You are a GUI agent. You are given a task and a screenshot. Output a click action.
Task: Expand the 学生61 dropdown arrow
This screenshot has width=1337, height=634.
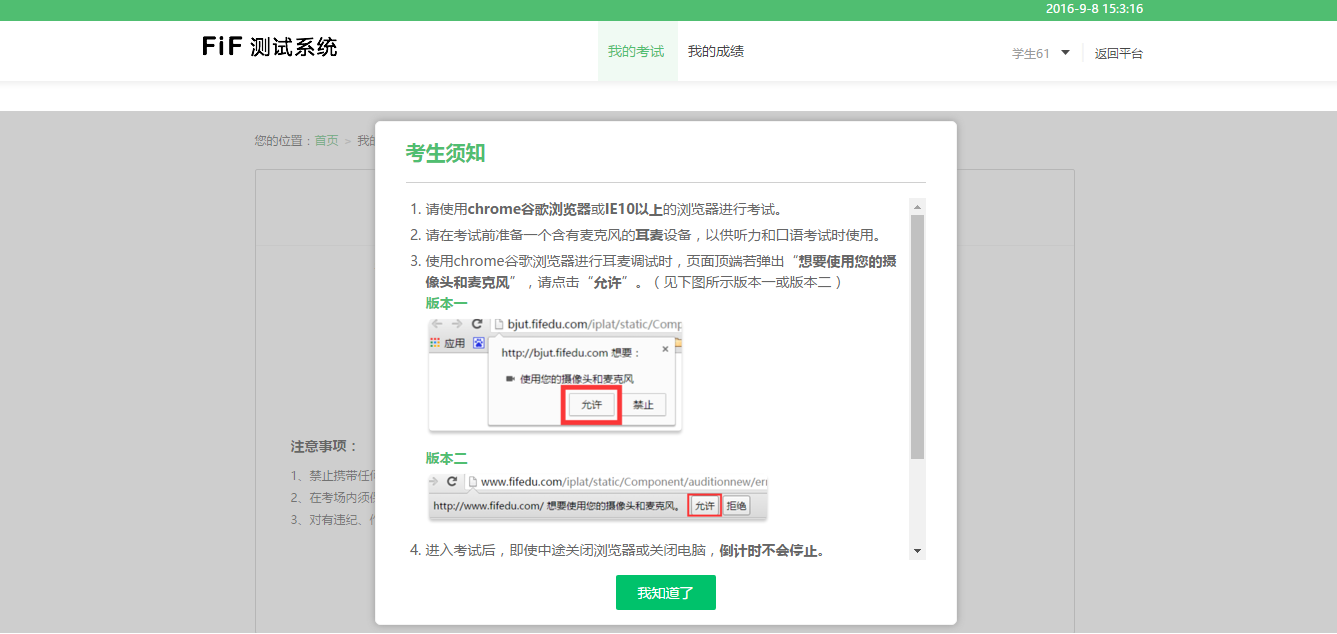1065,53
